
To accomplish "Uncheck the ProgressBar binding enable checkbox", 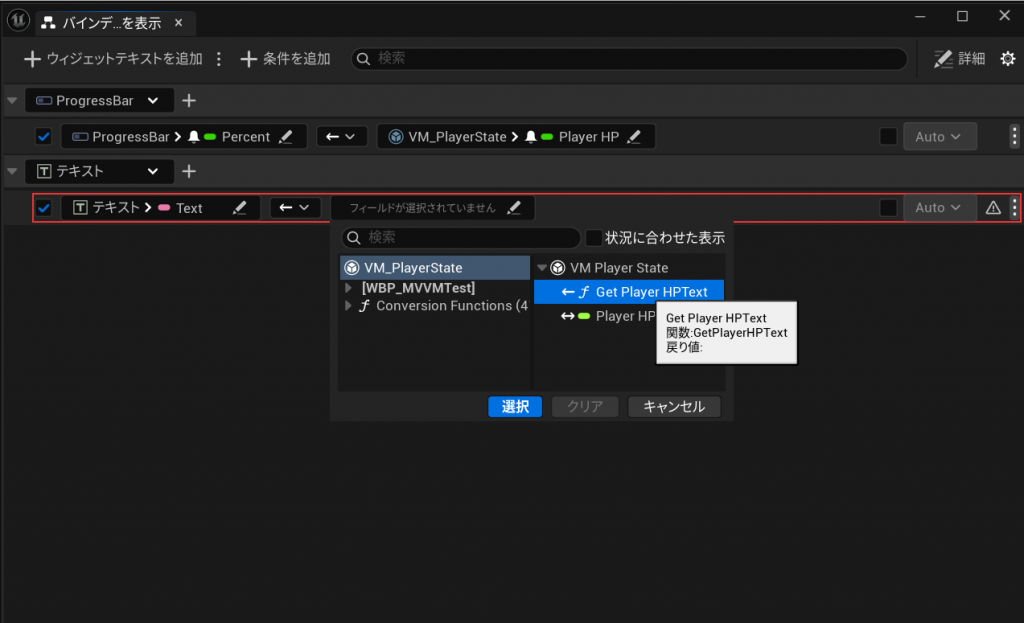I will 44,137.
